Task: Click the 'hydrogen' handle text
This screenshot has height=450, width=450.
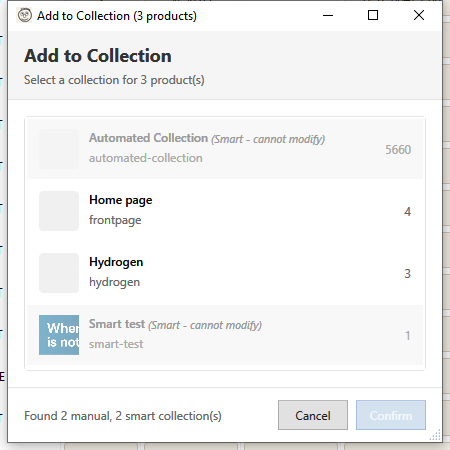Action: (114, 282)
